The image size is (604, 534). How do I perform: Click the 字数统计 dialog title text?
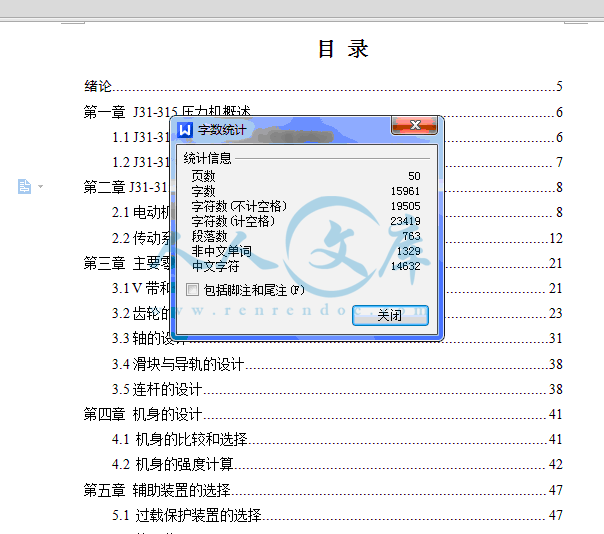pos(222,130)
